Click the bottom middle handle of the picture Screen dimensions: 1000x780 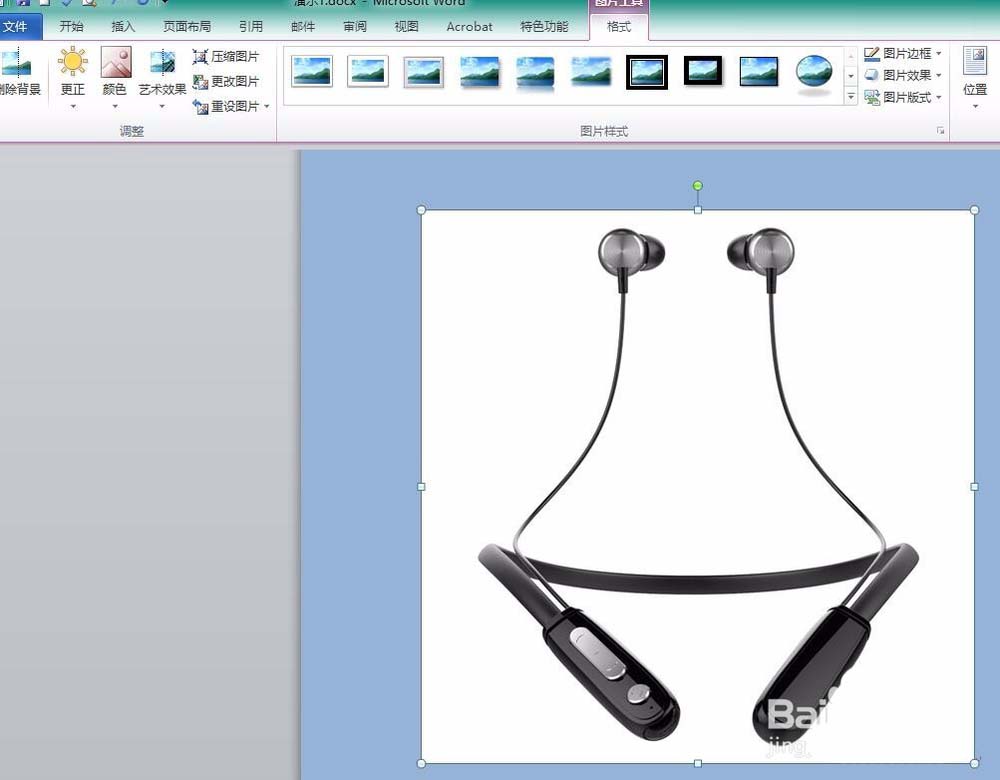[698, 763]
